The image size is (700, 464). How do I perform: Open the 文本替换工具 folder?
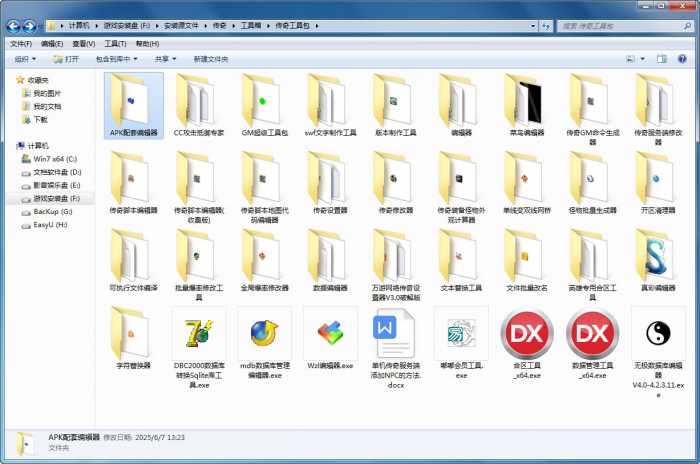click(461, 261)
